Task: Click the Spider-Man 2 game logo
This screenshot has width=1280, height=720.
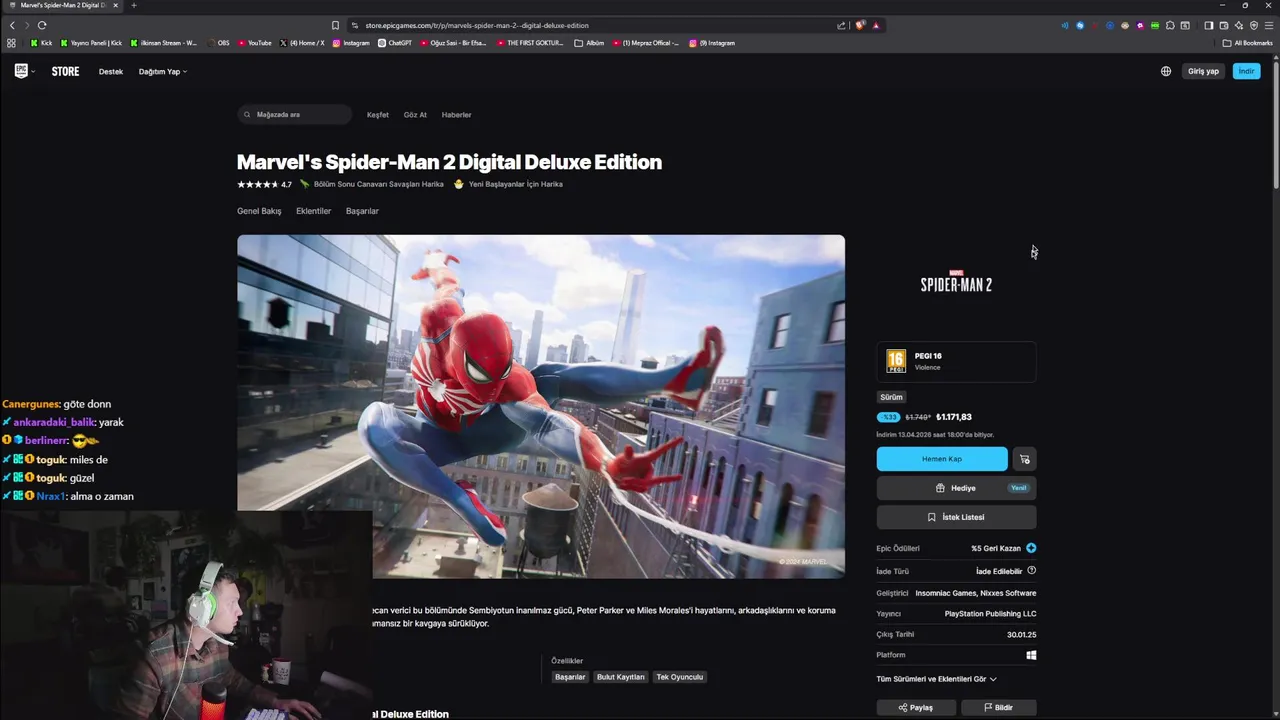Action: click(956, 283)
